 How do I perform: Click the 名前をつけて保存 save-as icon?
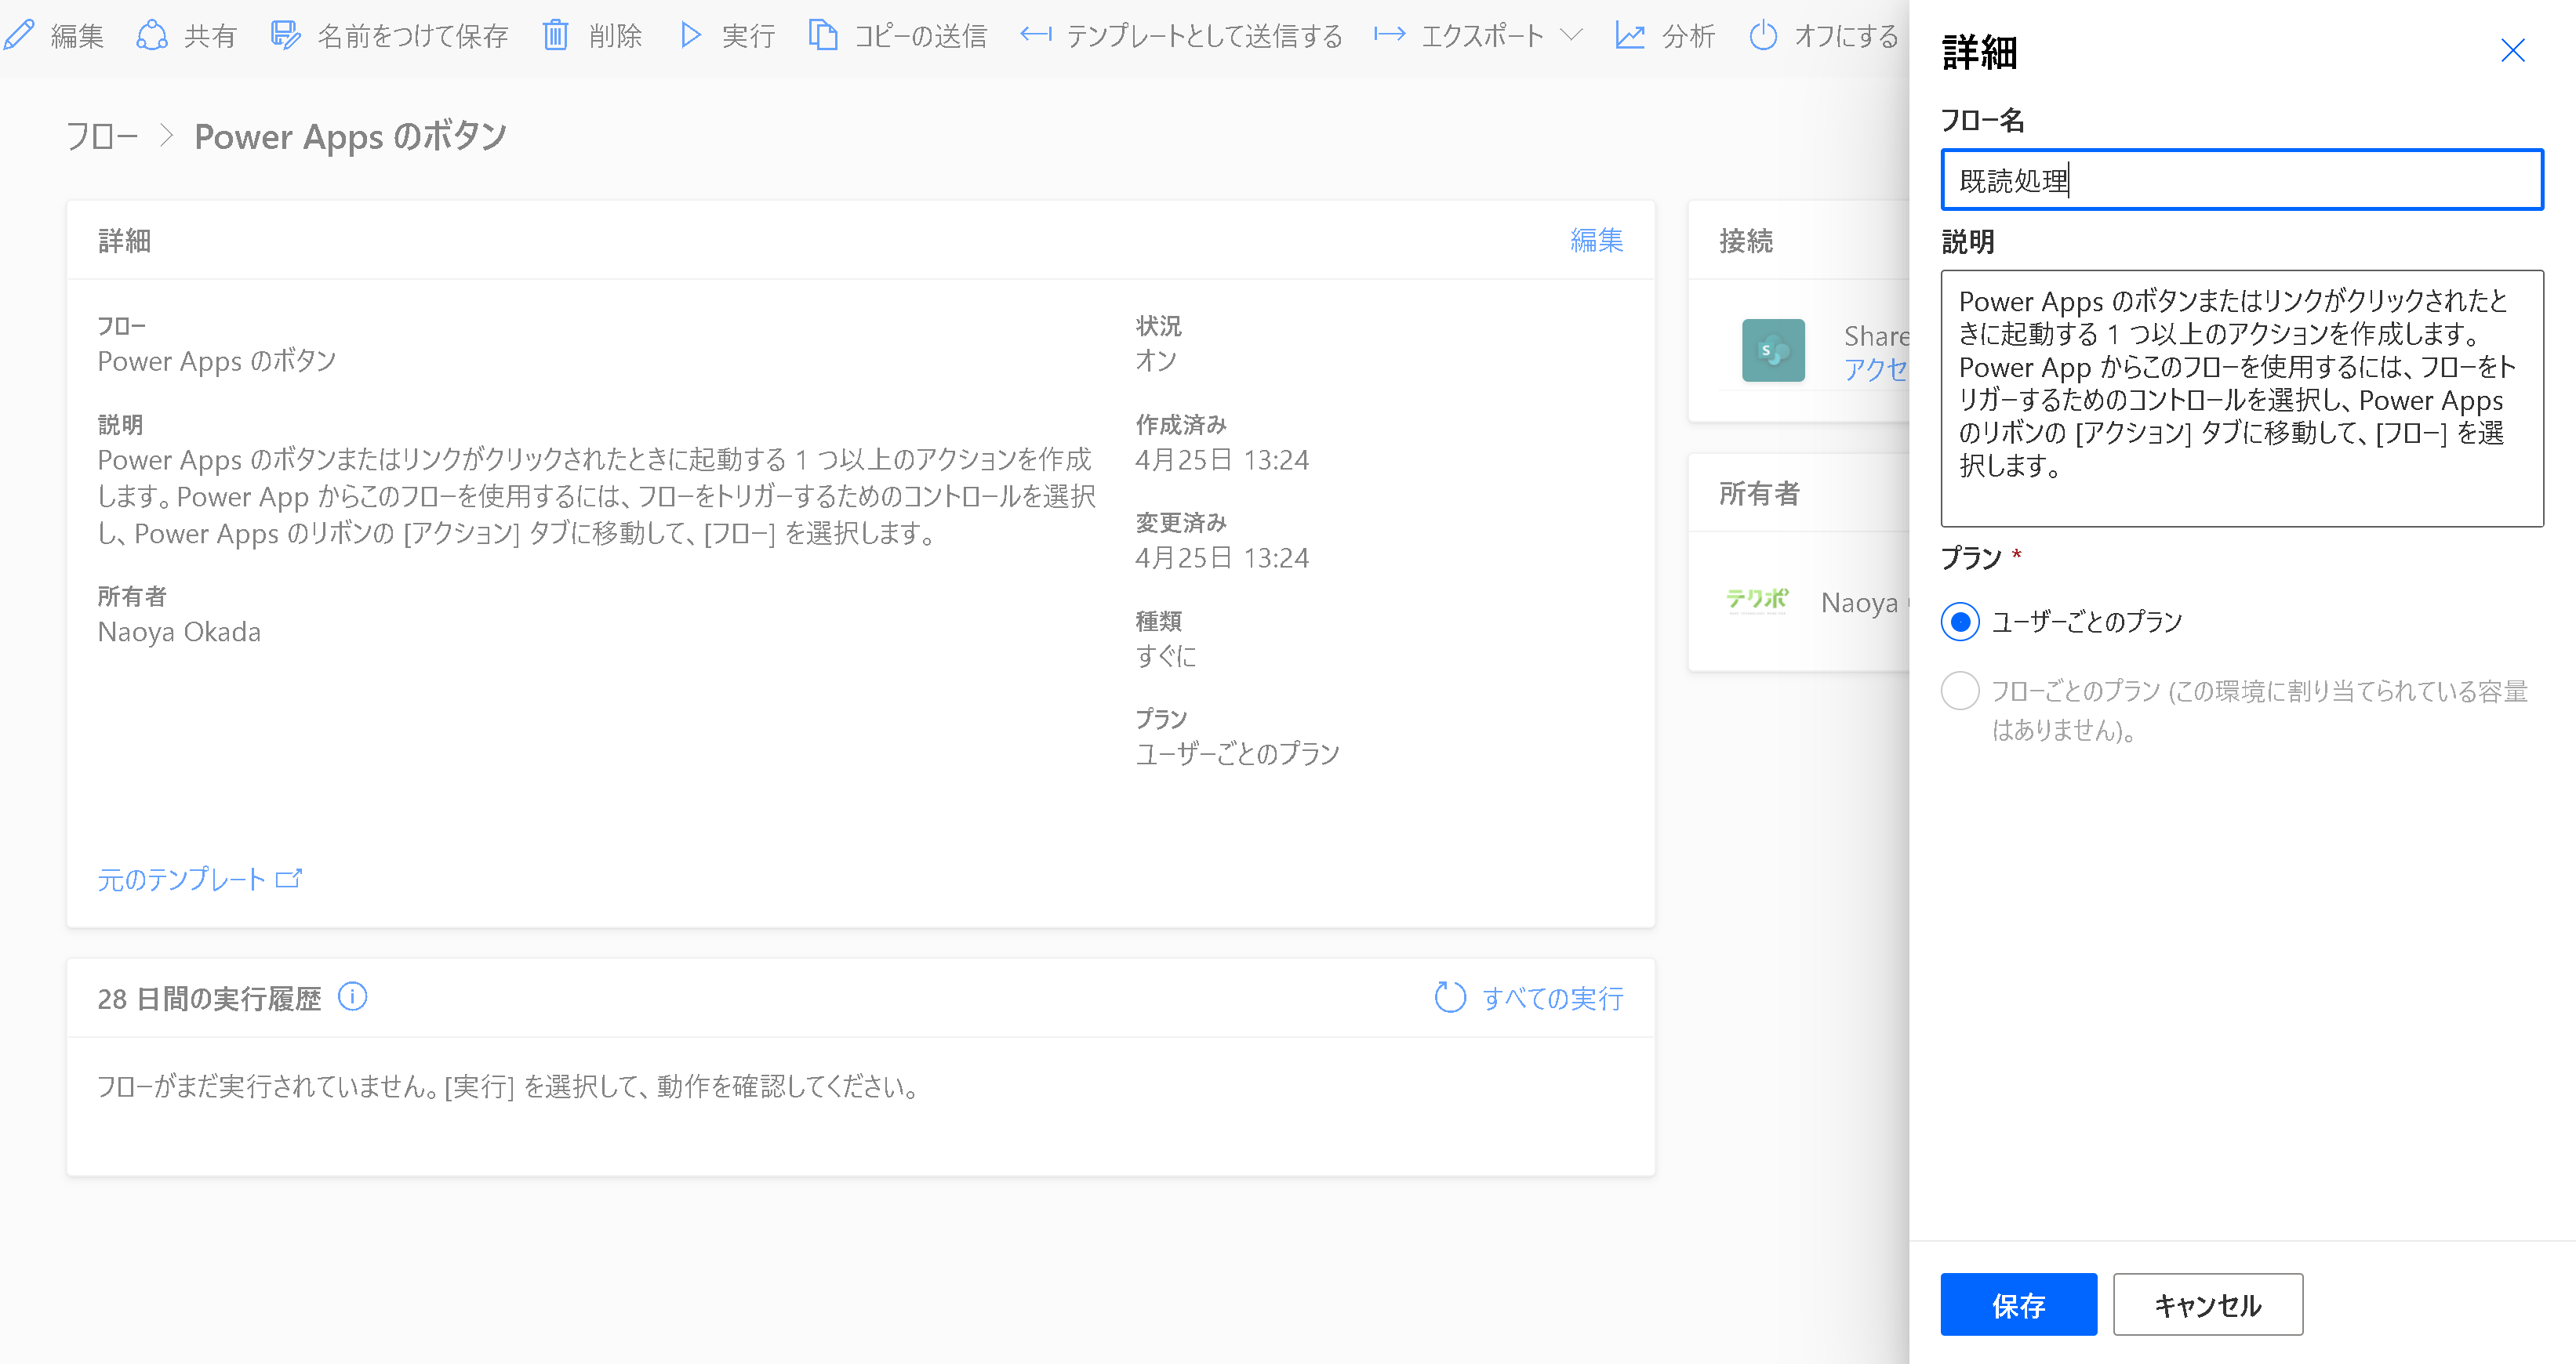[285, 36]
